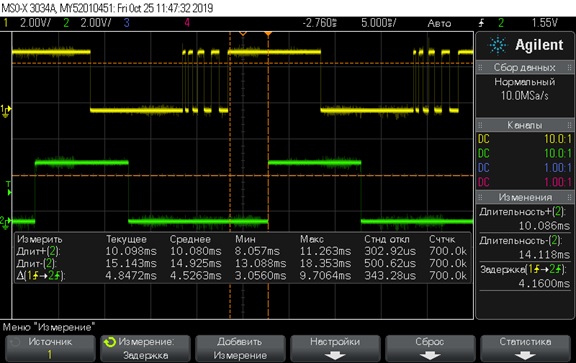Click the trigger level T marker
The width and height of the screenshot is (576, 363).
coord(8,188)
